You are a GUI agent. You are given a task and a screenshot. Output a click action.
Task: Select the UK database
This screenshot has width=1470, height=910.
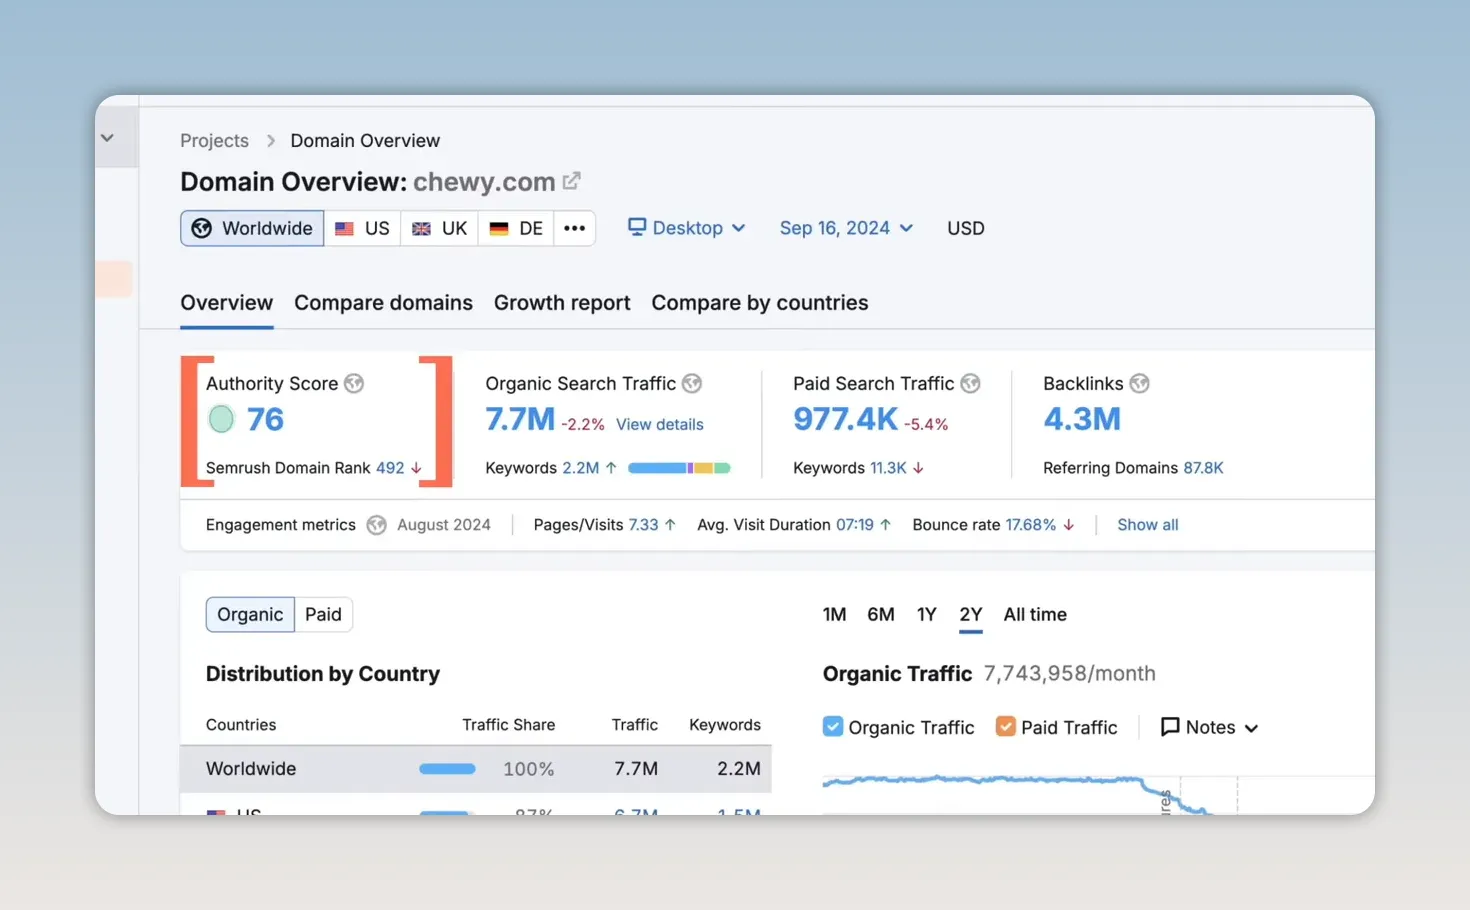439,228
